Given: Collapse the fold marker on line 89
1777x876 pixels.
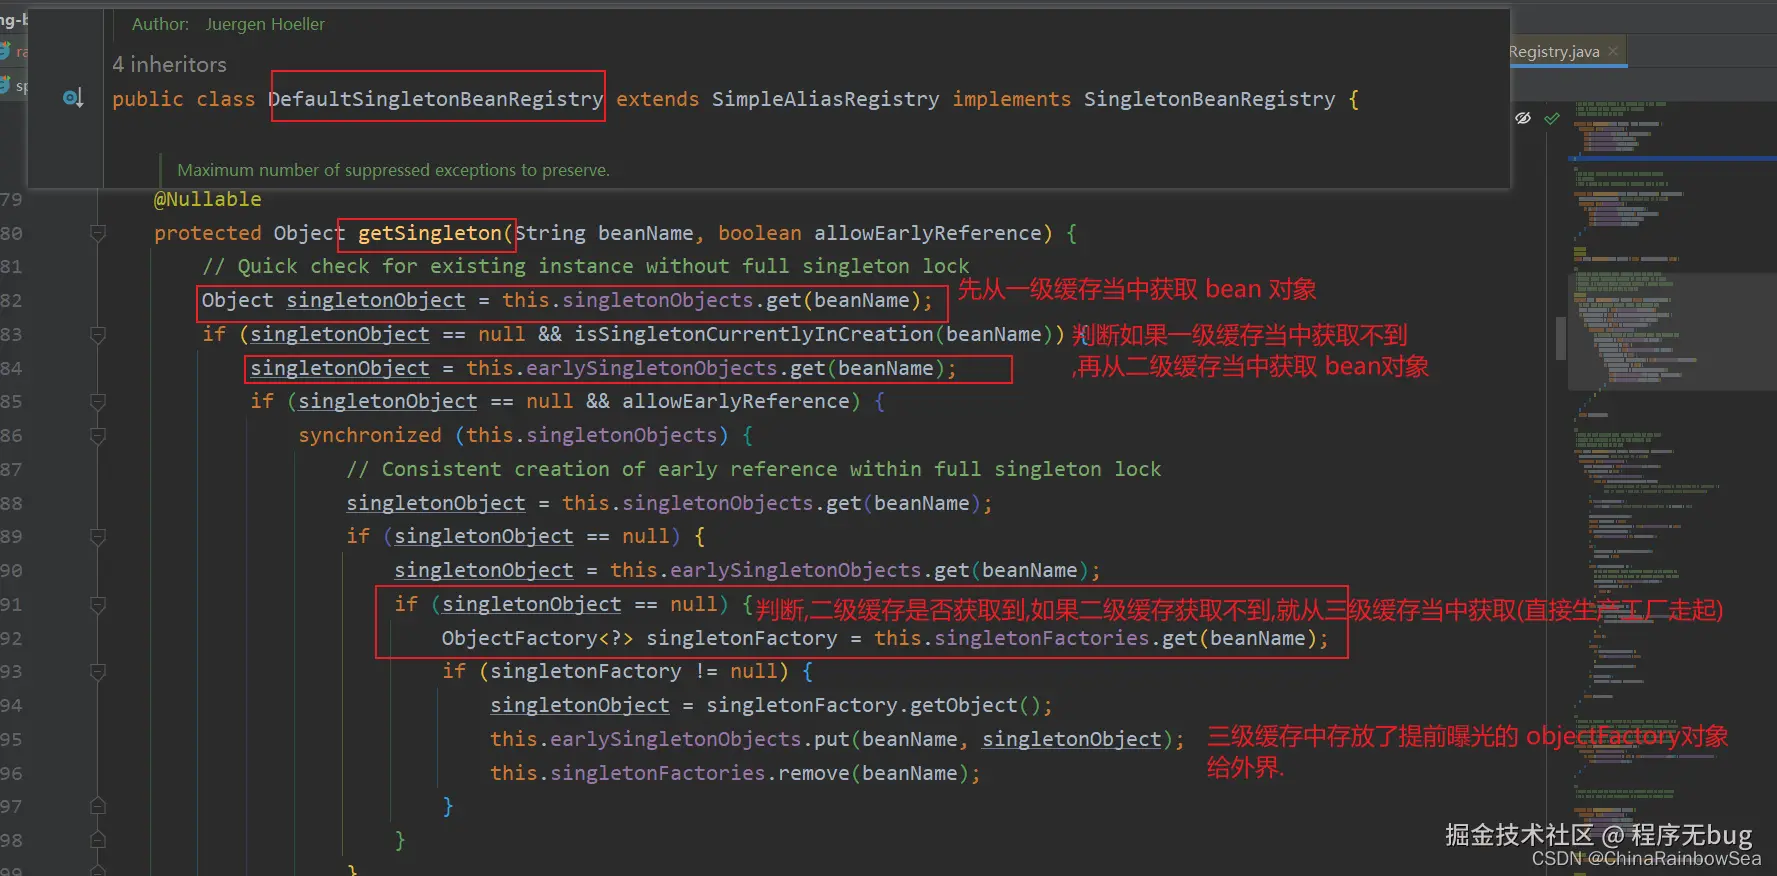Looking at the screenshot, I should point(98,536).
